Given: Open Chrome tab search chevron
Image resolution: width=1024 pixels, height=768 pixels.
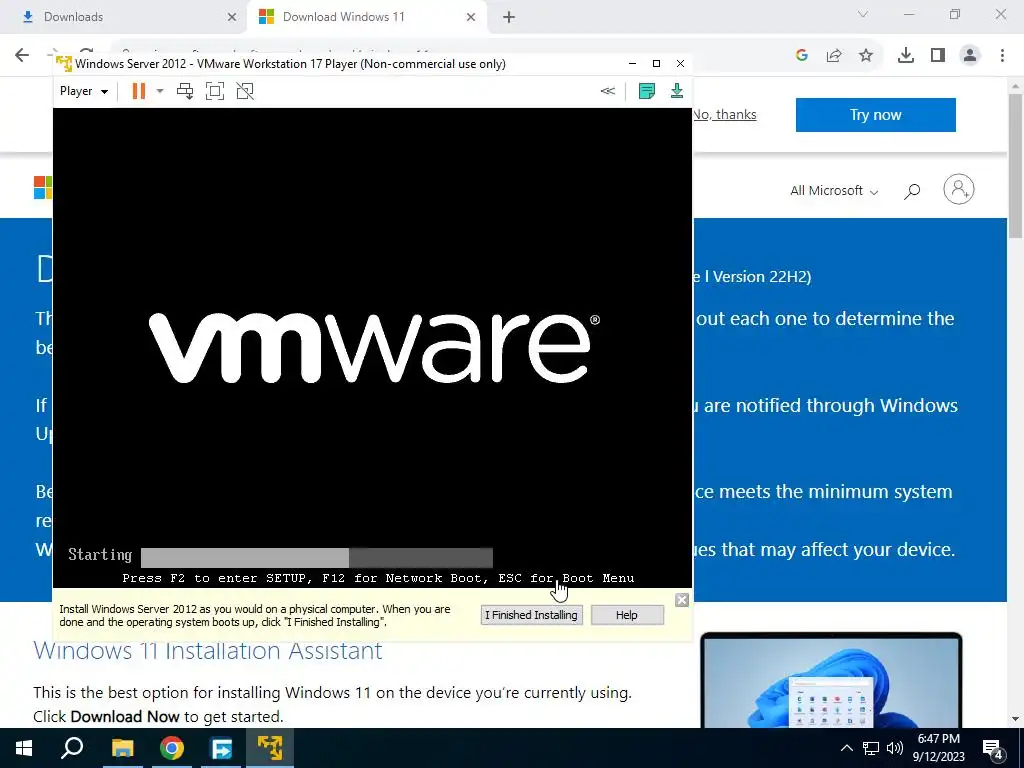Looking at the screenshot, I should point(863,14).
